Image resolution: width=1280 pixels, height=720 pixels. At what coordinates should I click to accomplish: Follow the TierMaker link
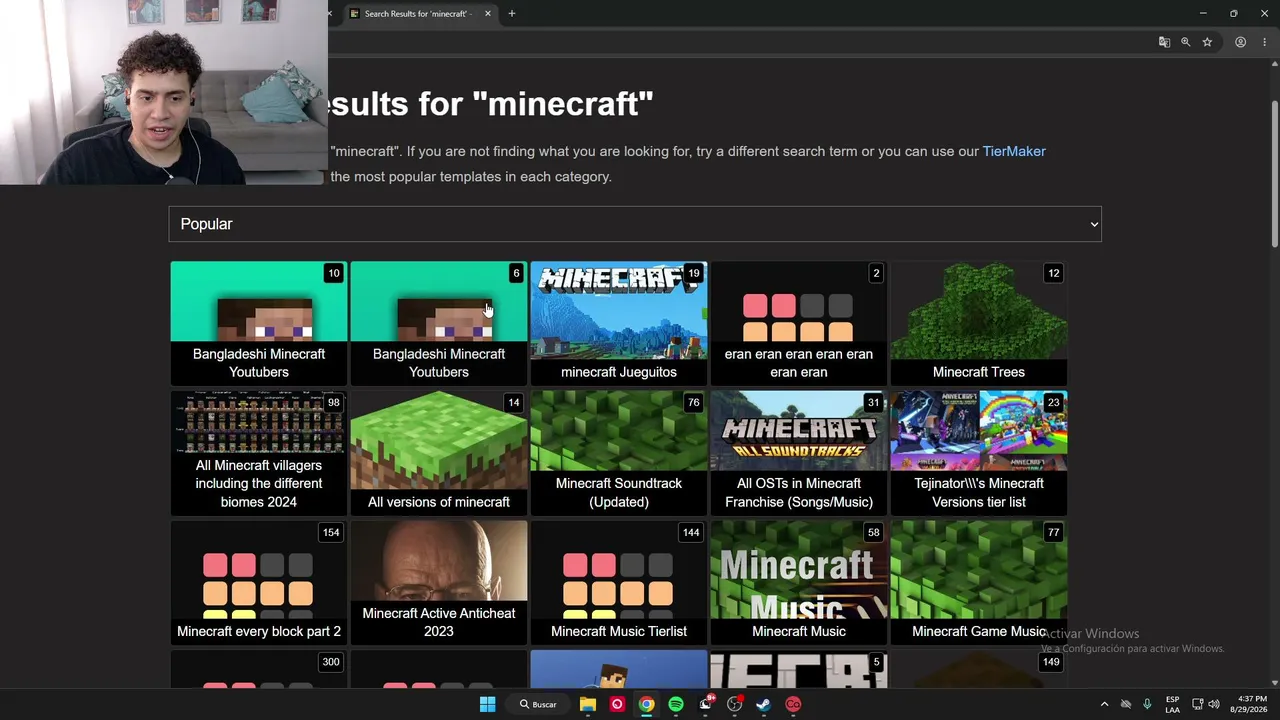pyautogui.click(x=1014, y=151)
